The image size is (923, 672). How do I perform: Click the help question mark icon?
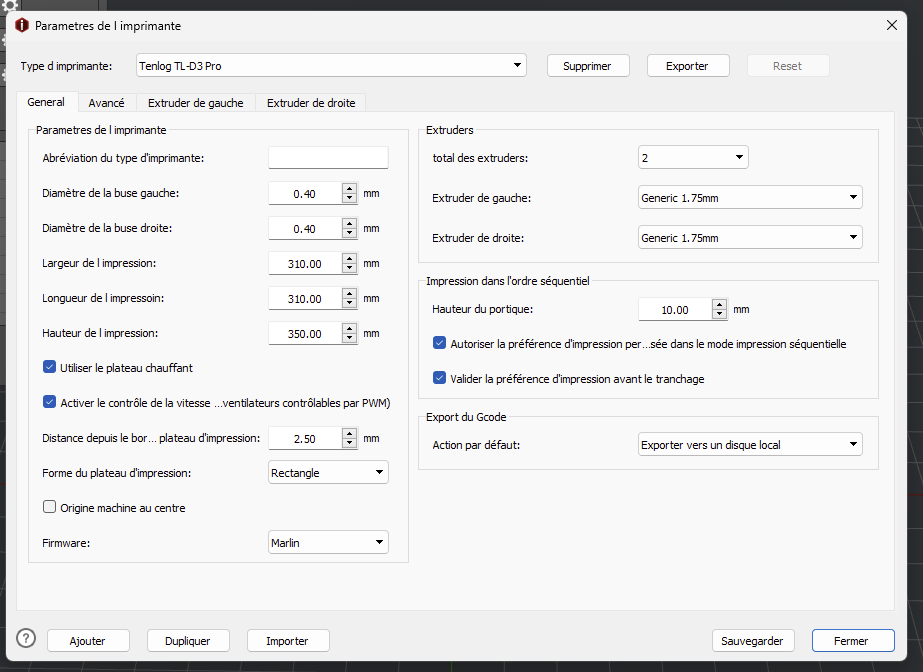click(x=26, y=638)
